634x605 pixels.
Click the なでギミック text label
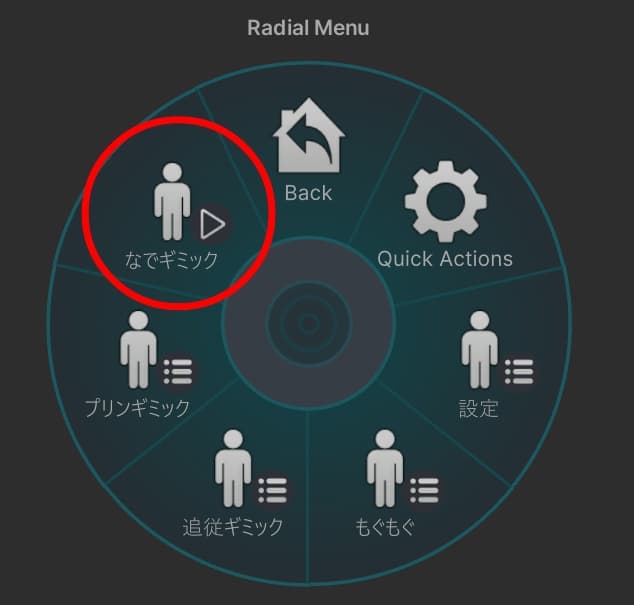pos(171,260)
